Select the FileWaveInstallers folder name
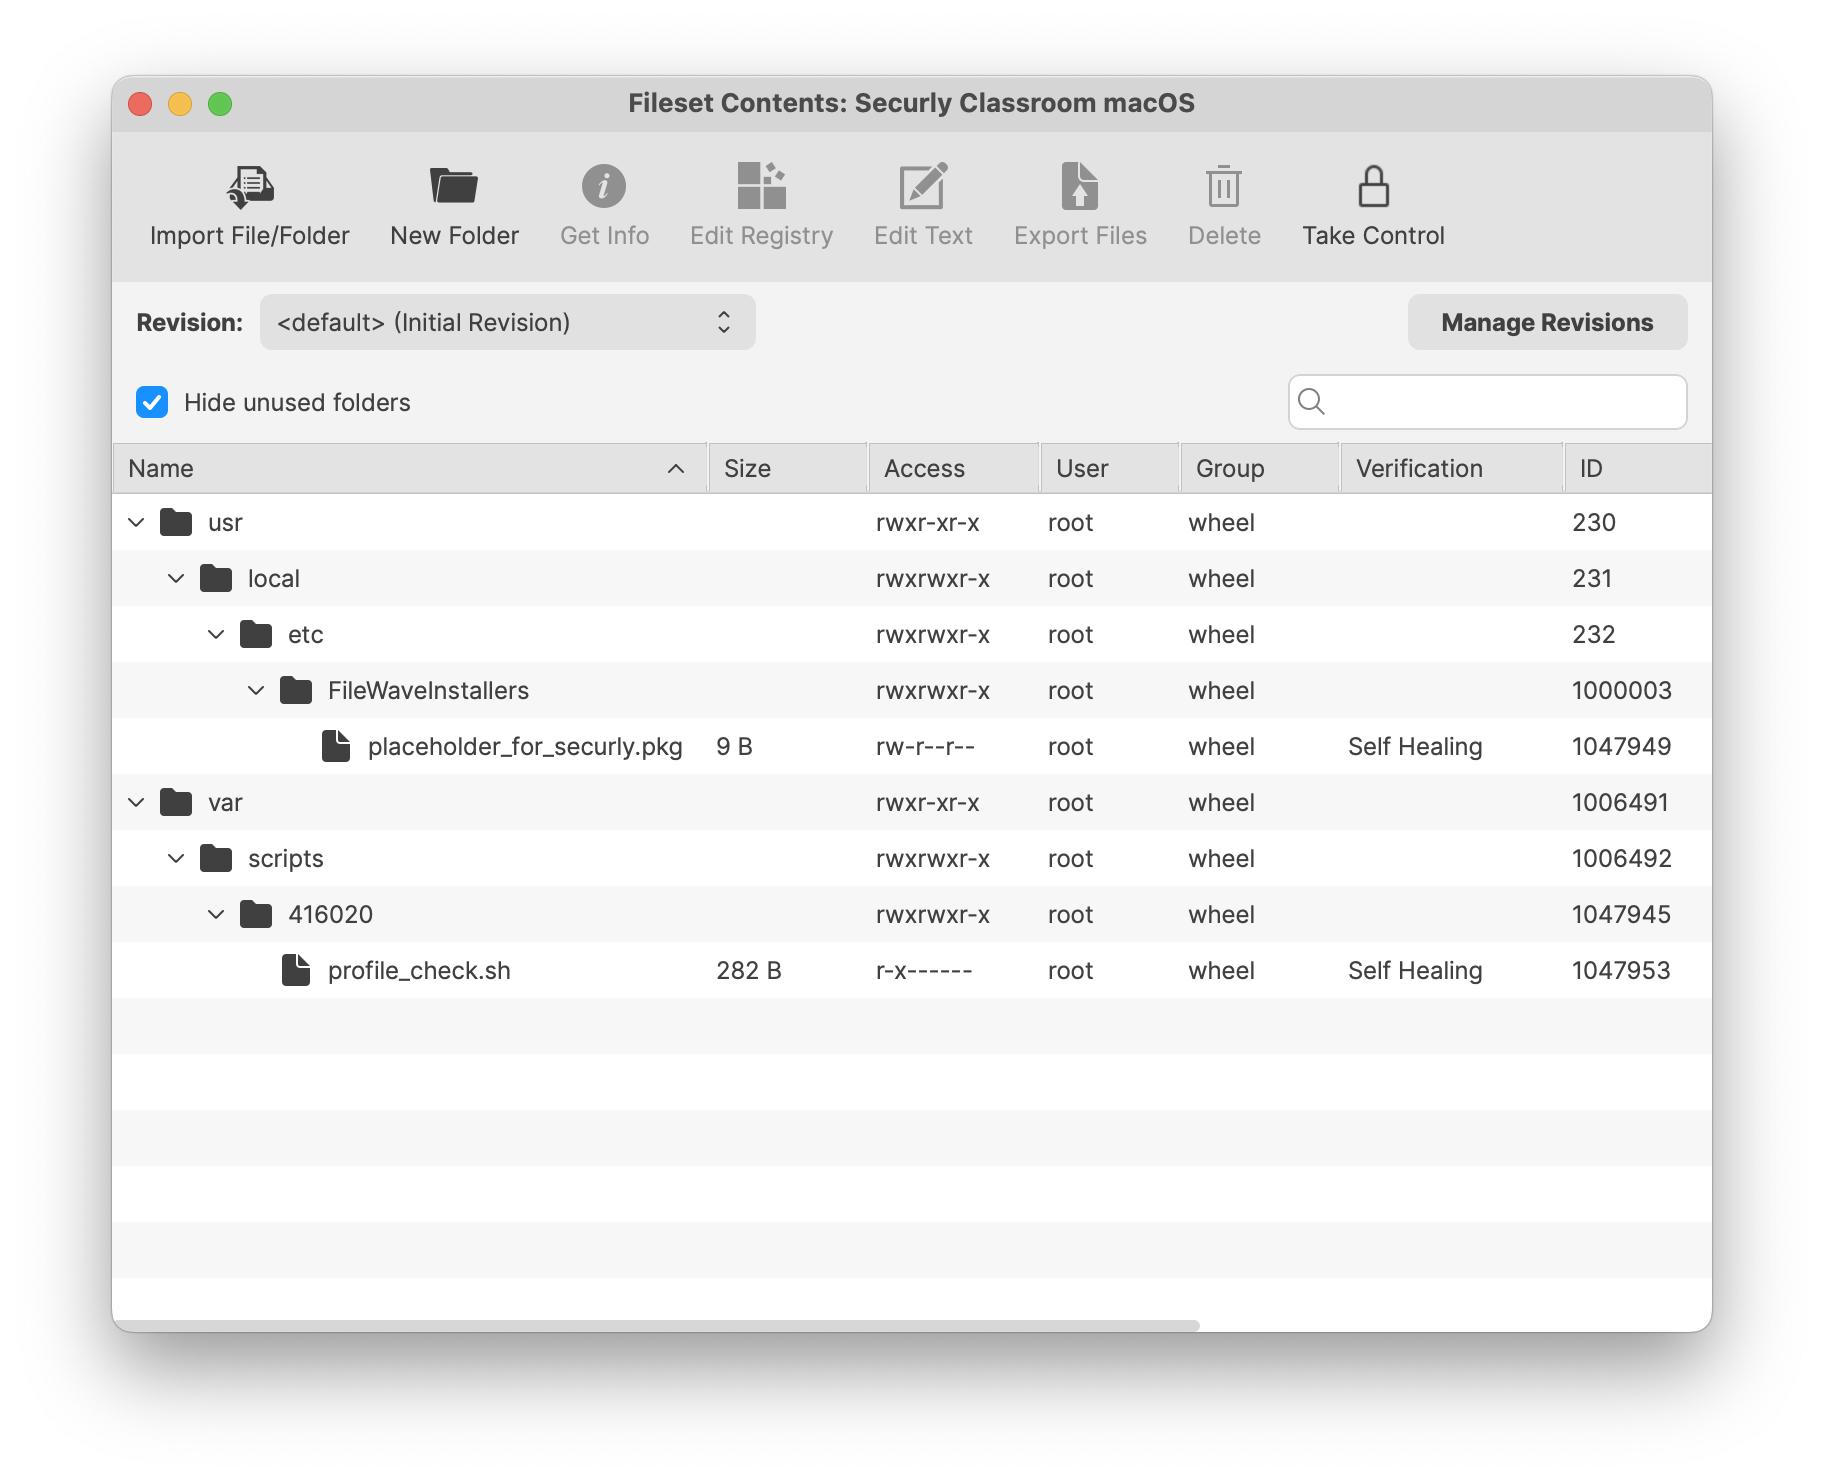 [x=428, y=690]
